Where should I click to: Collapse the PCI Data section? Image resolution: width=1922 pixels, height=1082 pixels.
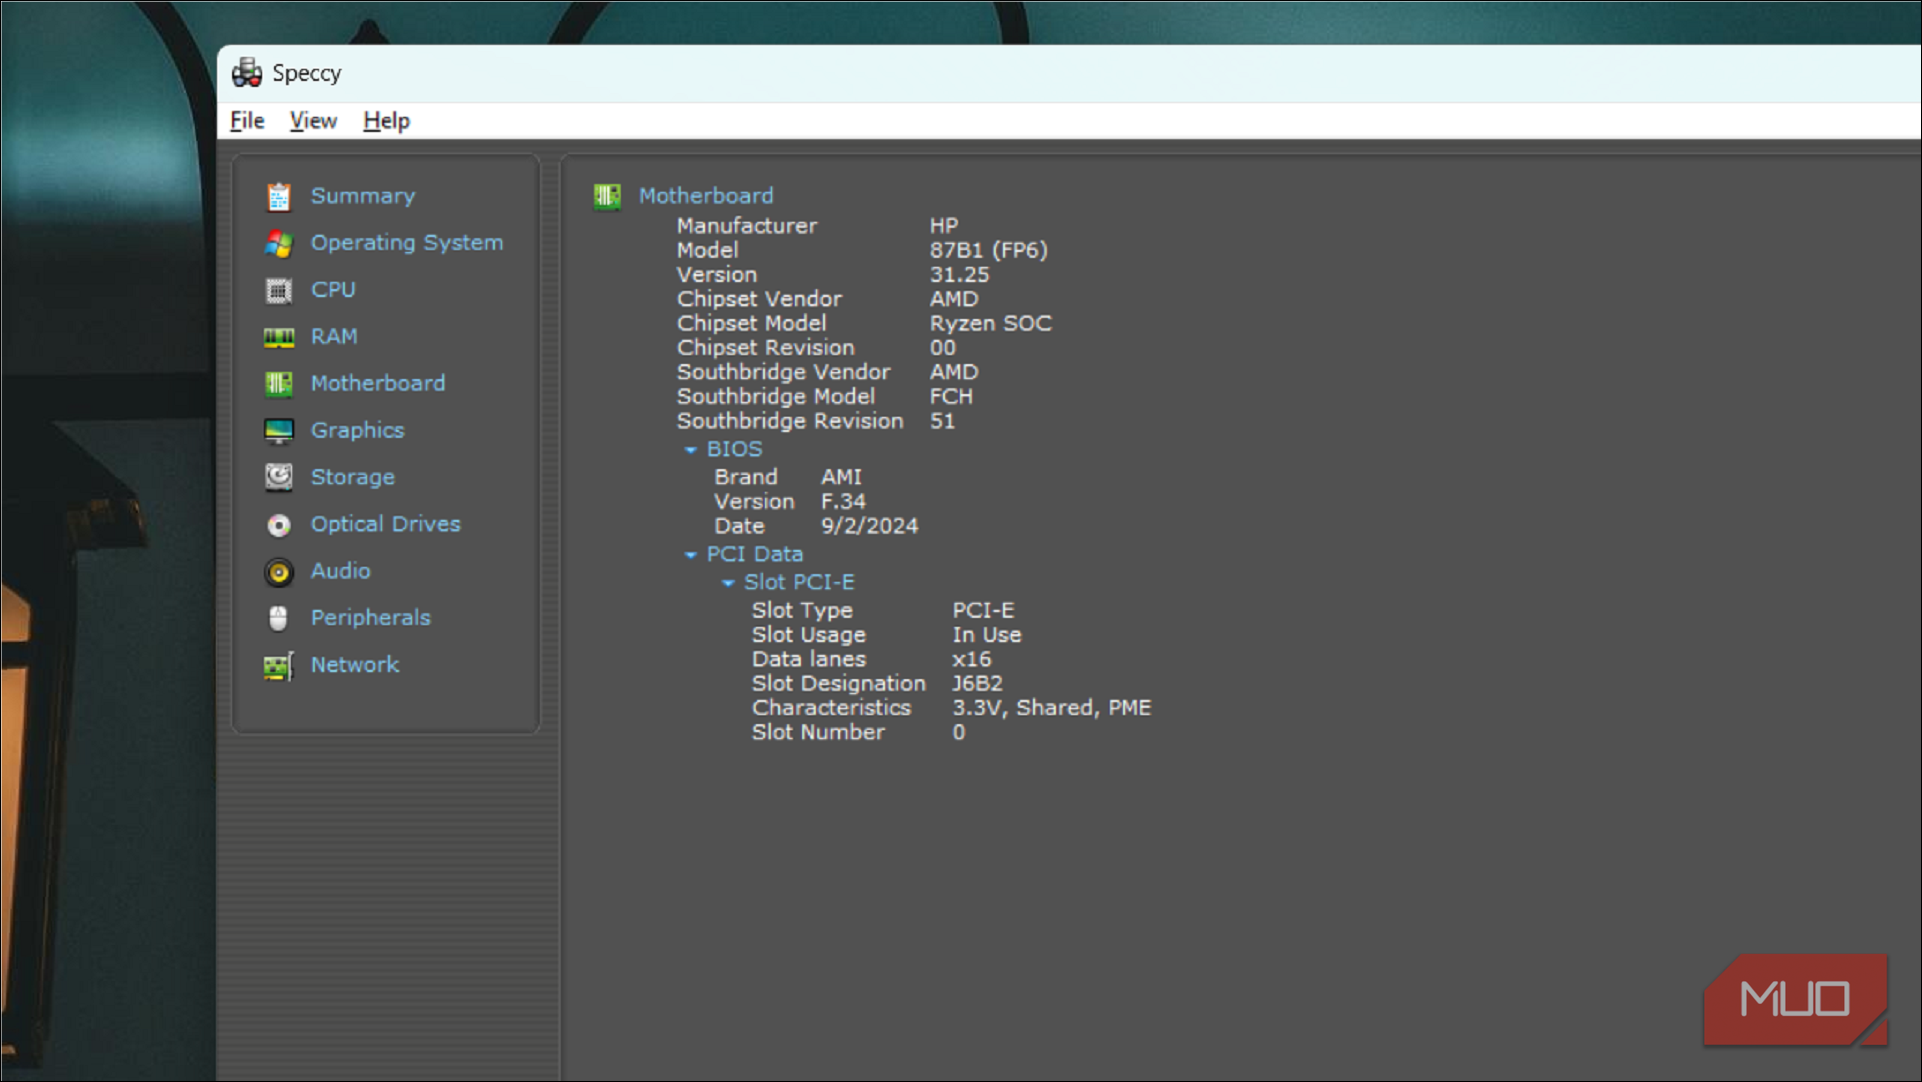tap(690, 554)
